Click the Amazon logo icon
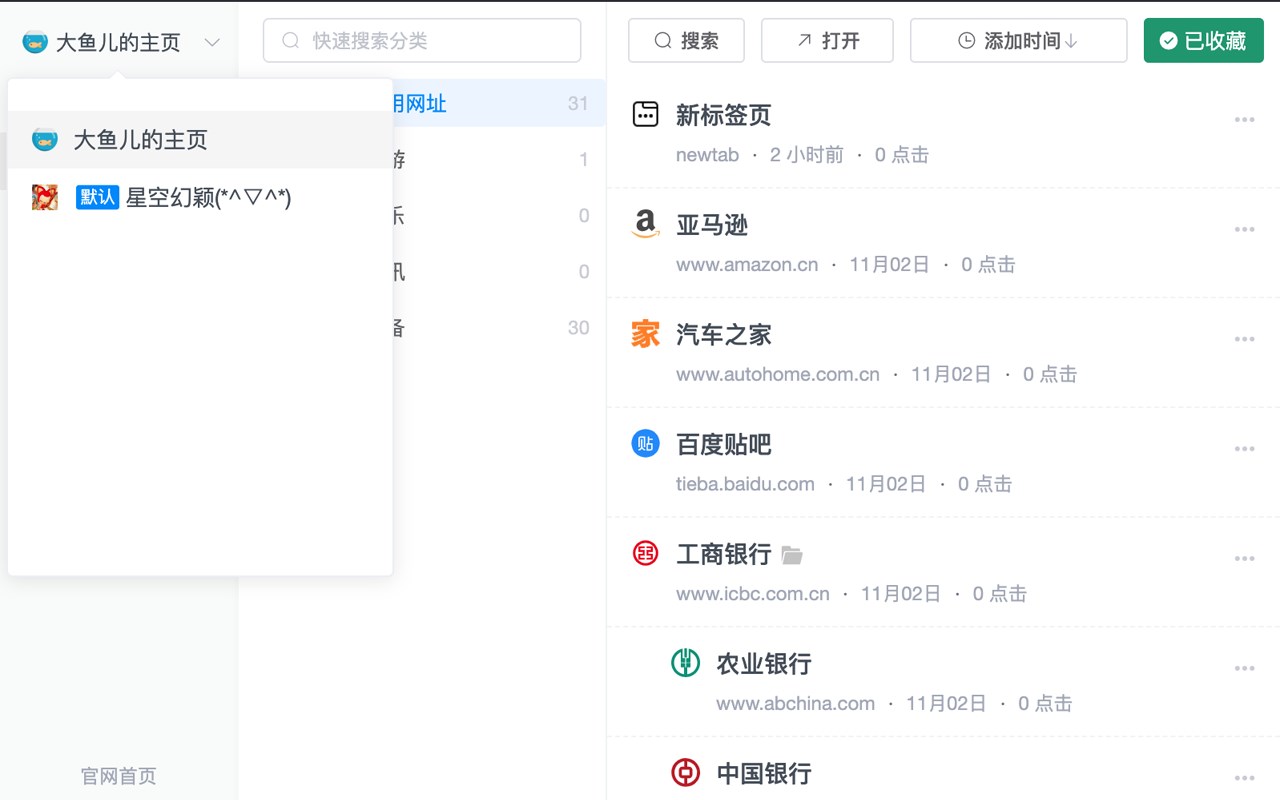The width and height of the screenshot is (1280, 800). (x=646, y=224)
